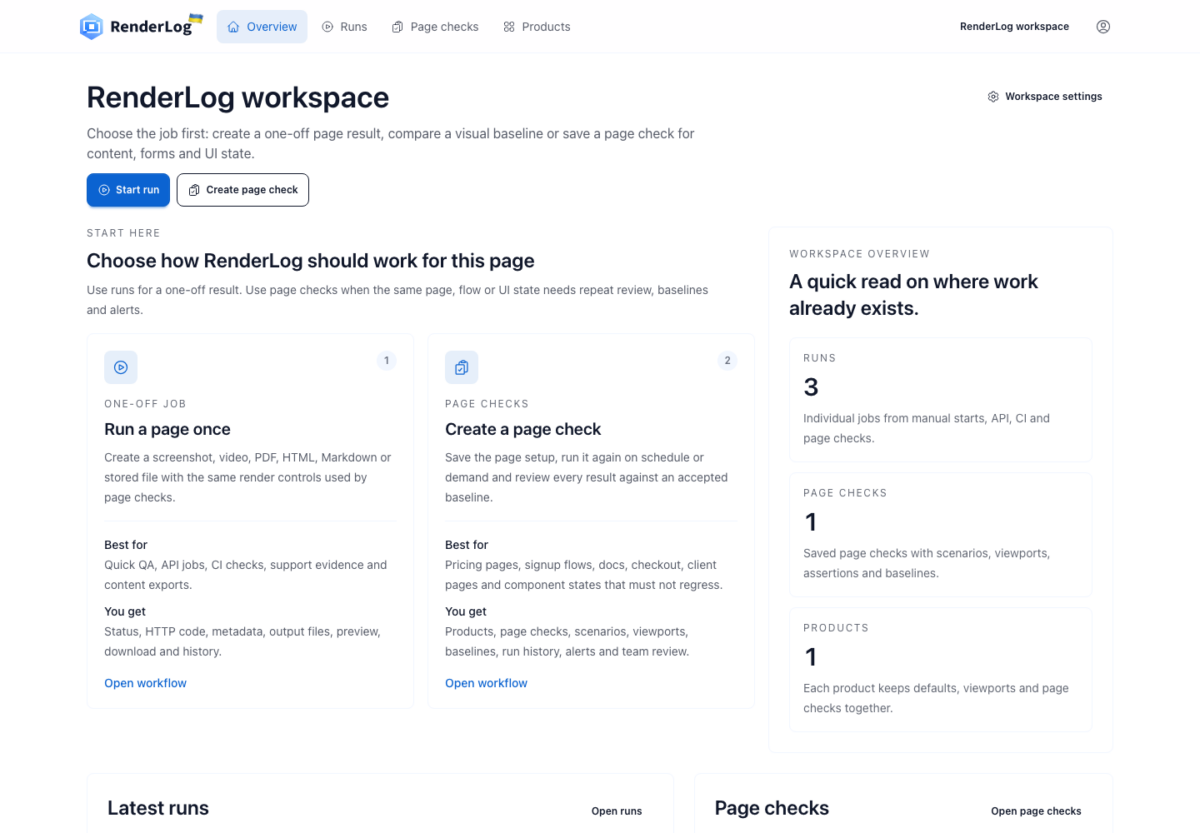Click the ONE-OFF JOB label

[x=145, y=404]
